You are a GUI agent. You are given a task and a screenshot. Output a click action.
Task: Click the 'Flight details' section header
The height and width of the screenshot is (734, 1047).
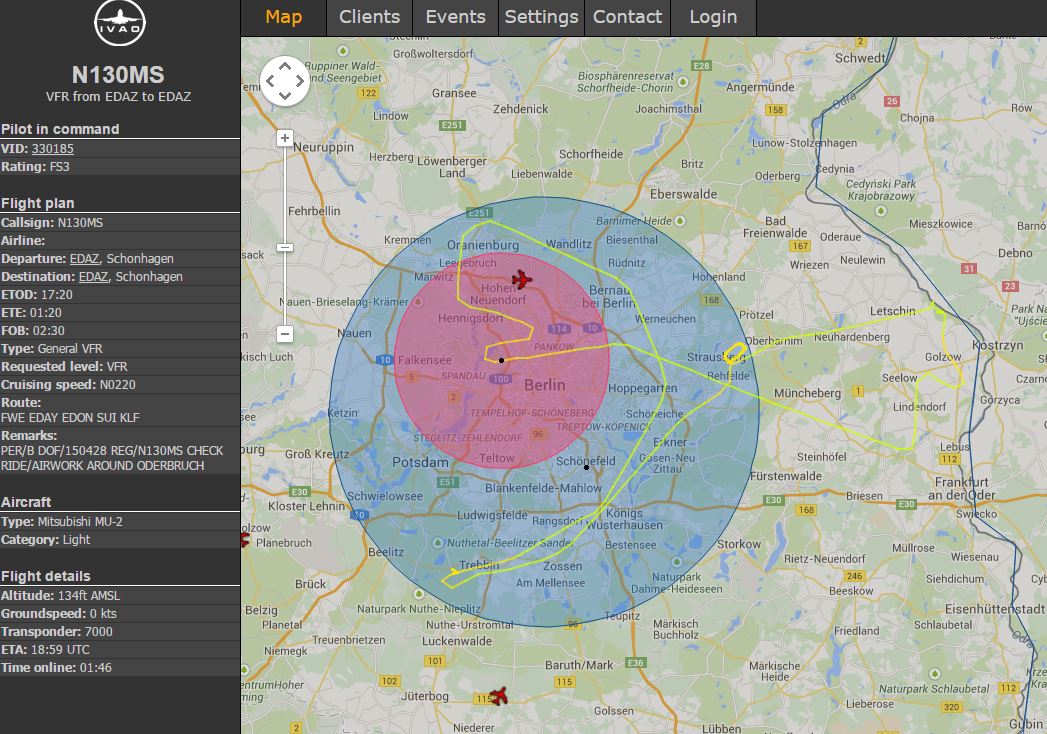click(x=45, y=576)
